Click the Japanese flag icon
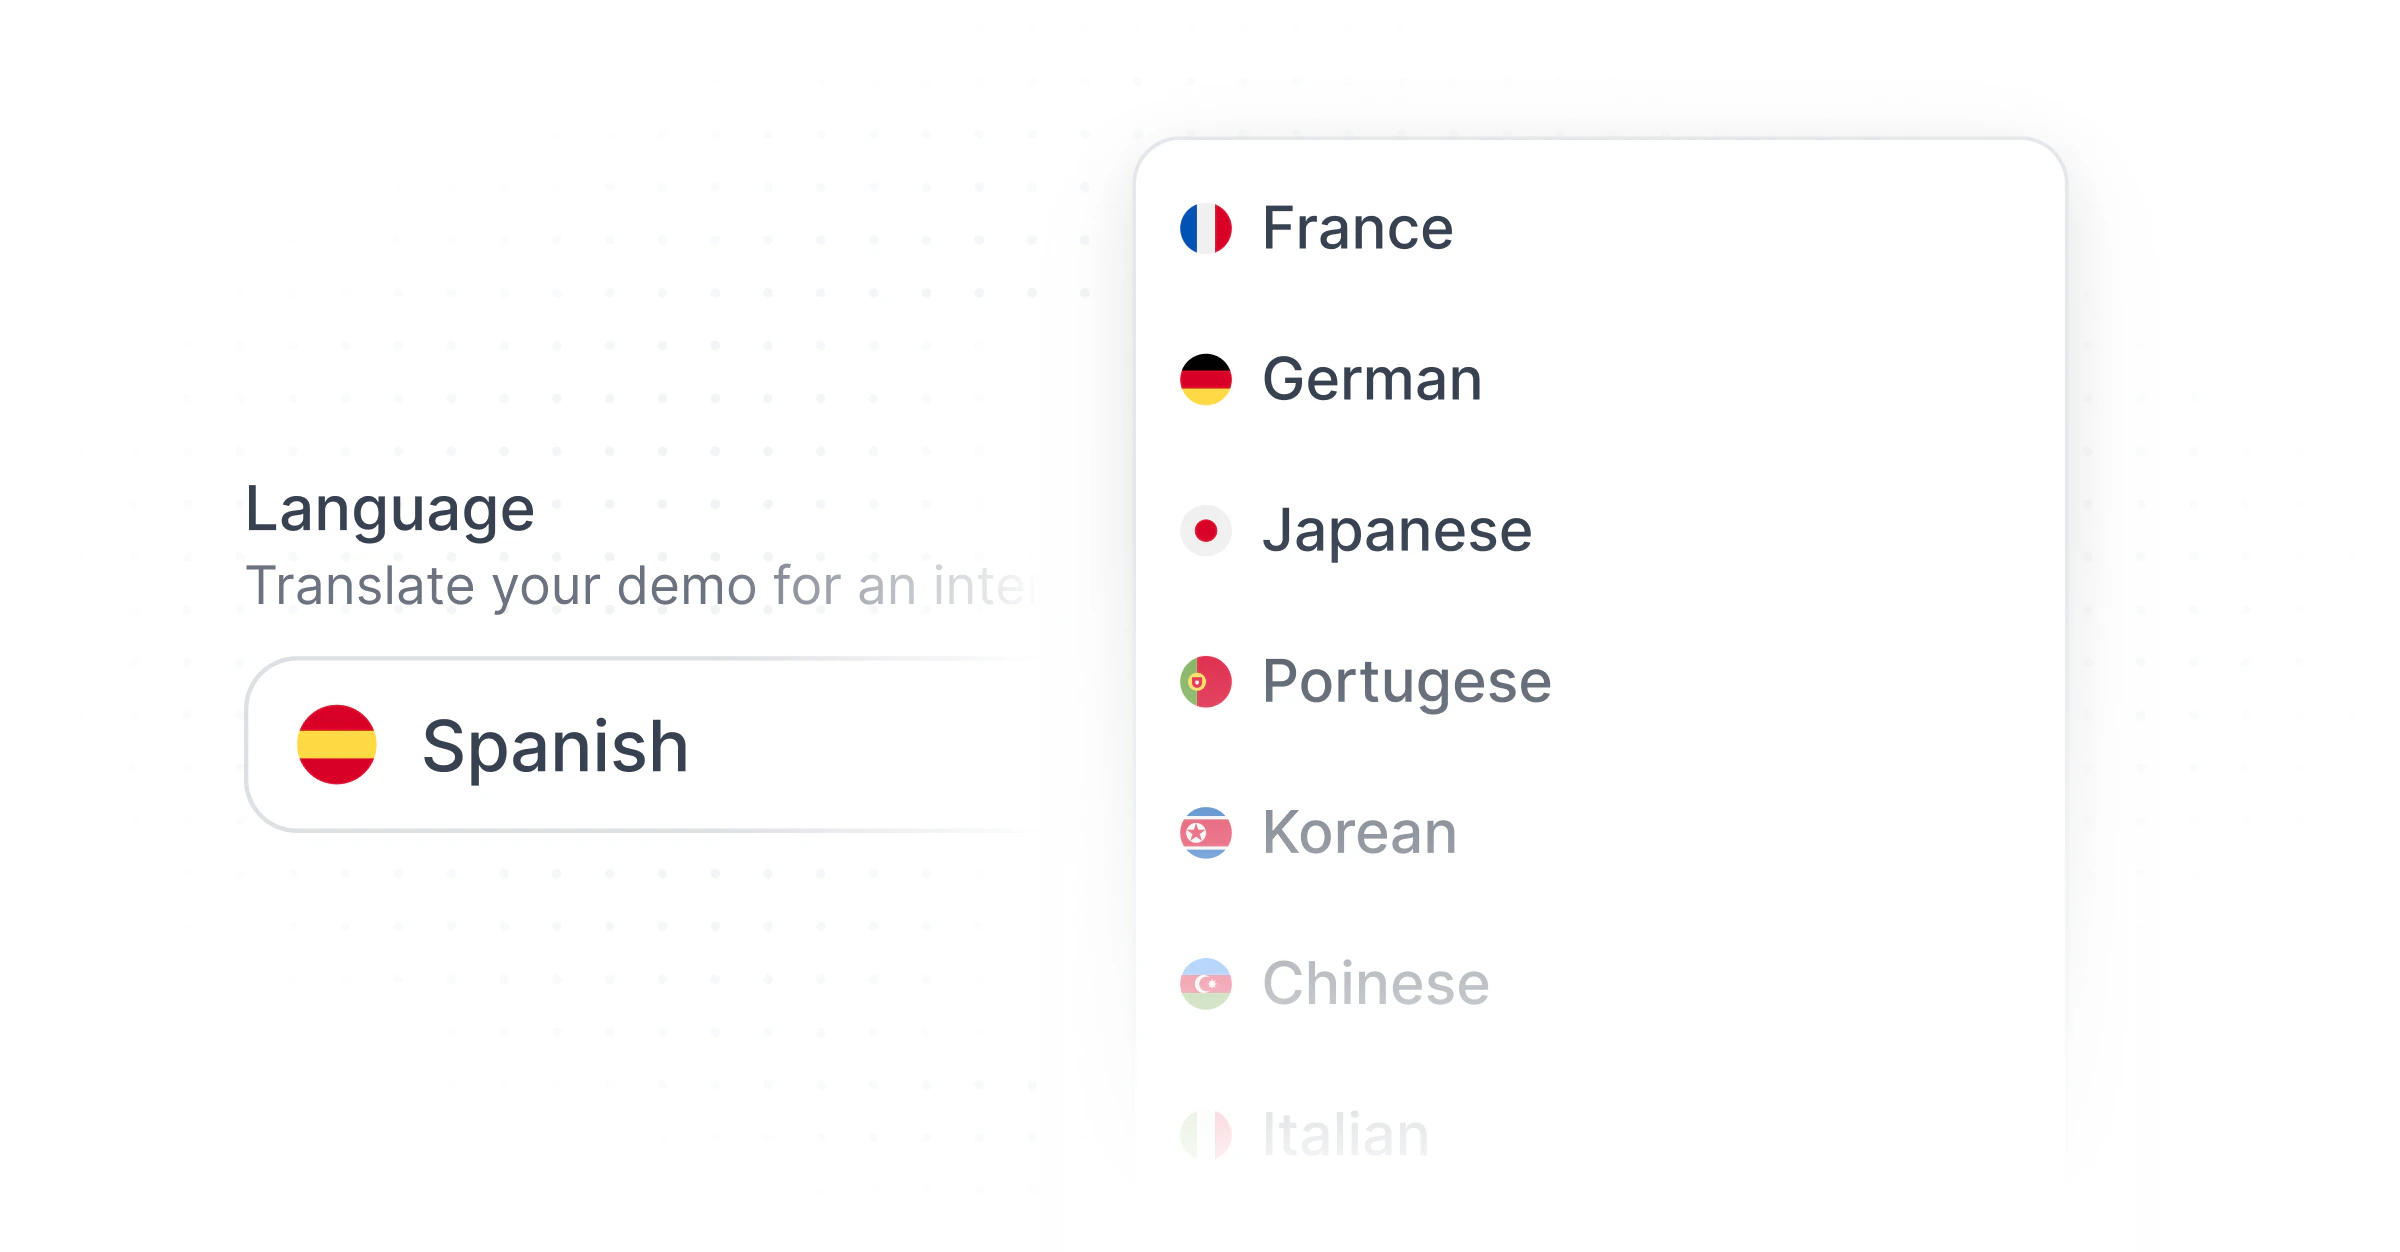This screenshot has width=2400, height=1252. (x=1207, y=531)
